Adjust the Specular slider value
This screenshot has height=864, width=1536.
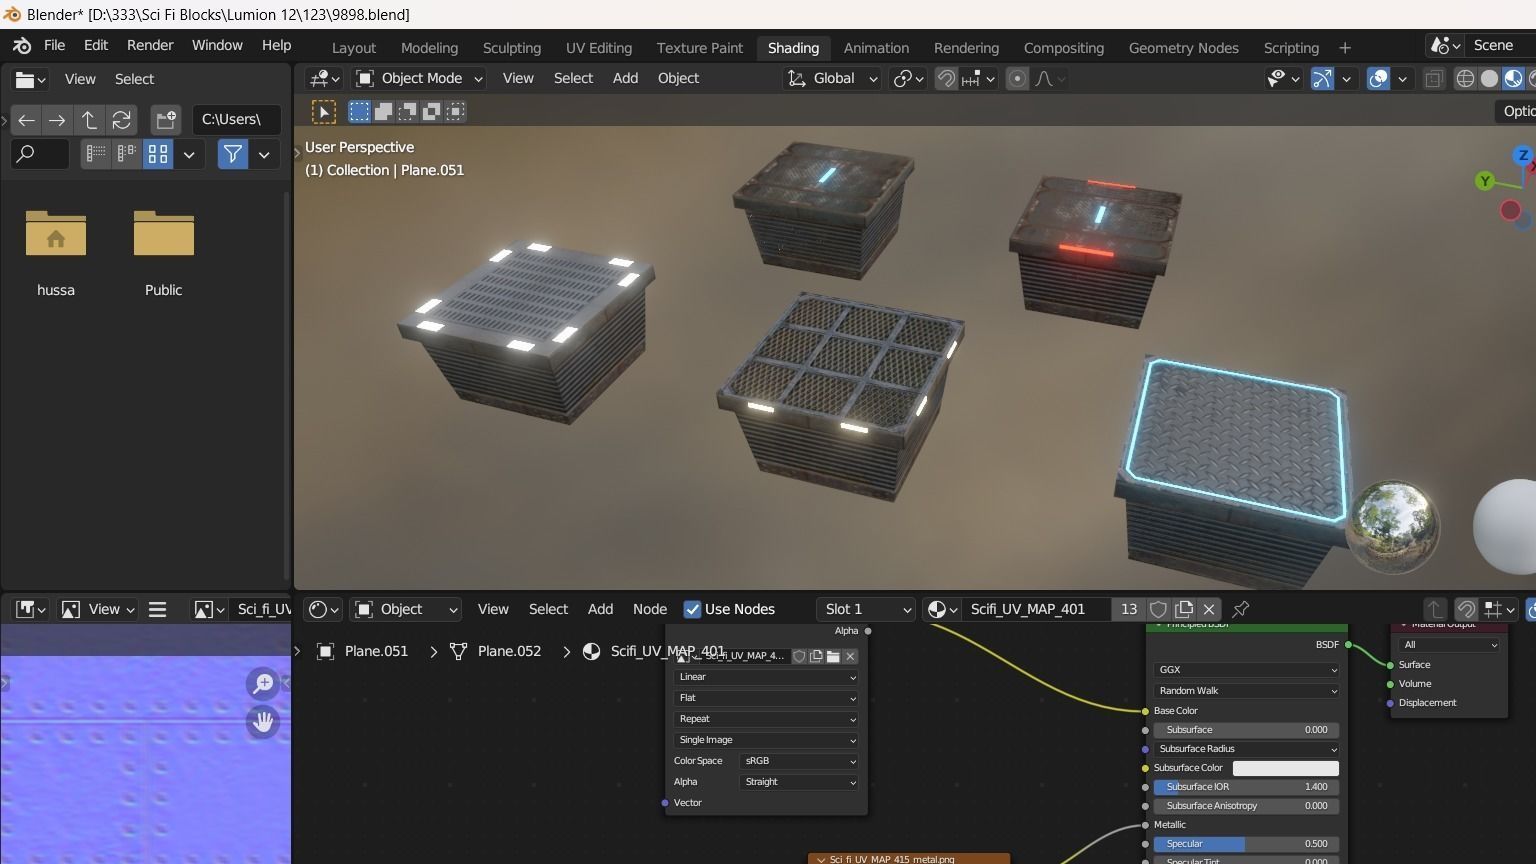pyautogui.click(x=1246, y=844)
